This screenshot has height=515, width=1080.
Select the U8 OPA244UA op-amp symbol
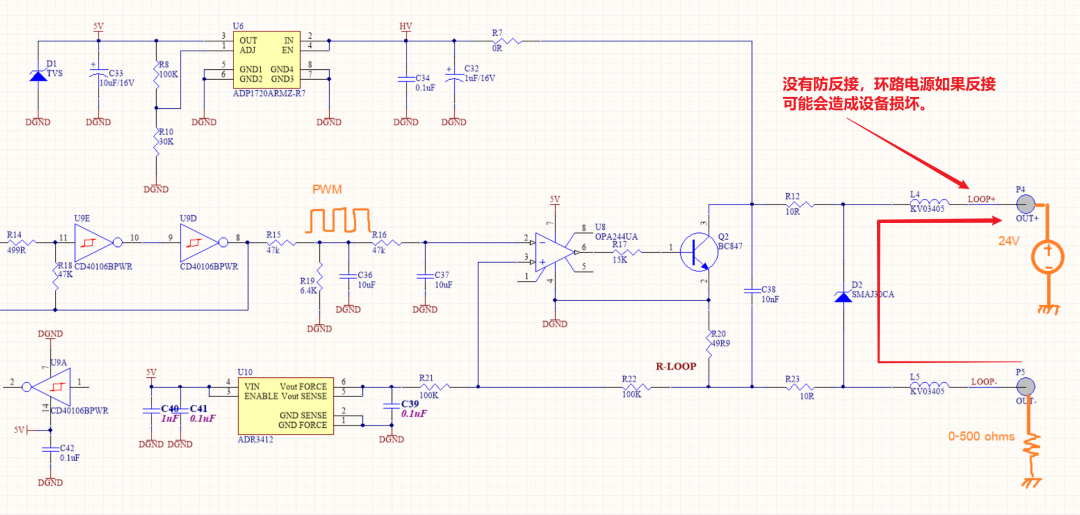(557, 251)
